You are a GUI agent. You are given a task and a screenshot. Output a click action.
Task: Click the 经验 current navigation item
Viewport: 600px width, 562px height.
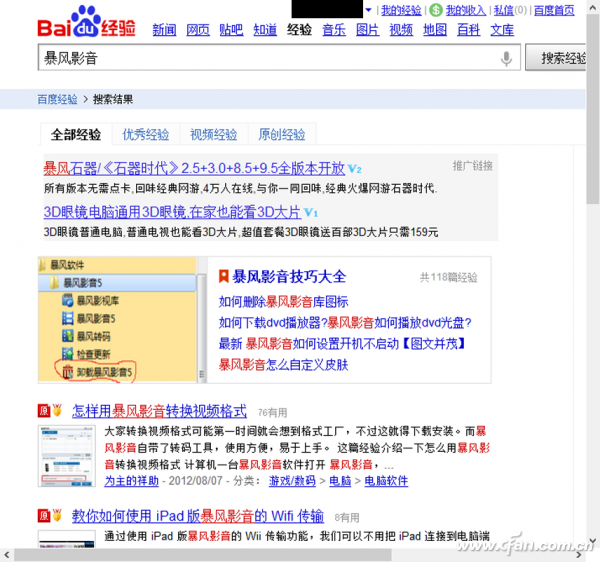click(299, 30)
